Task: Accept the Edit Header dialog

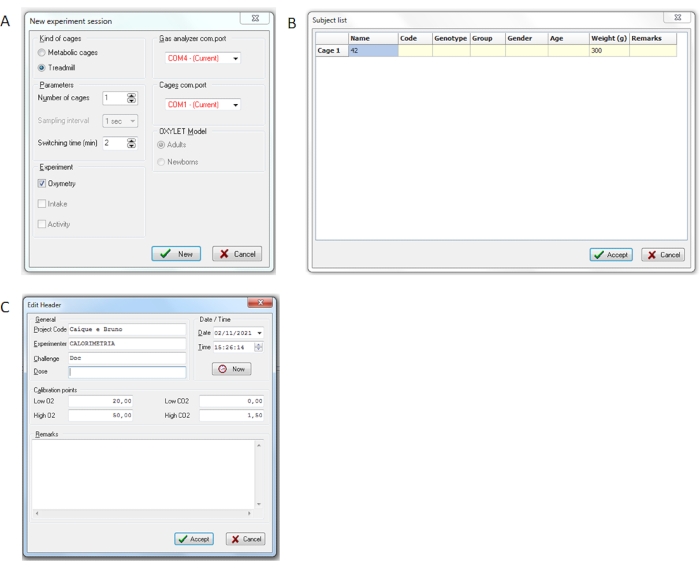Action: (x=194, y=539)
